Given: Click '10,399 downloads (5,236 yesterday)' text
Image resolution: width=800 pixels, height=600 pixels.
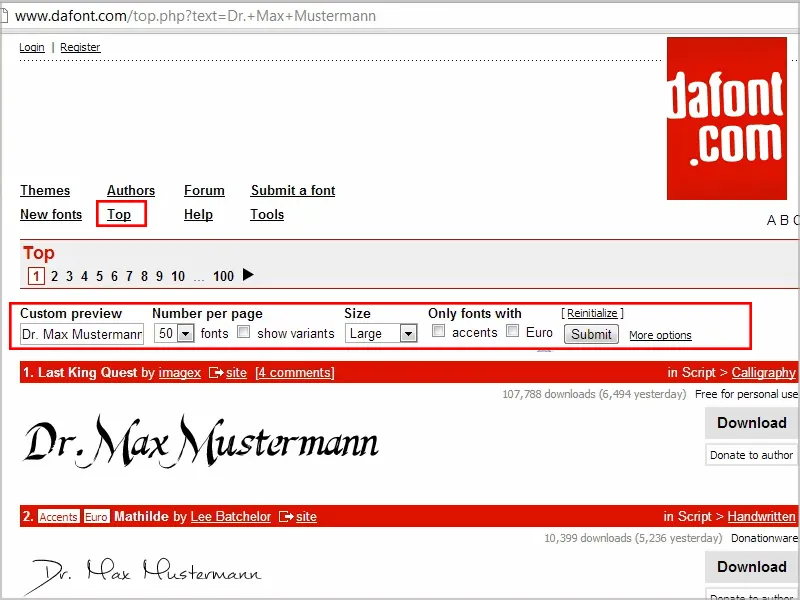Looking at the screenshot, I should pos(633,538).
